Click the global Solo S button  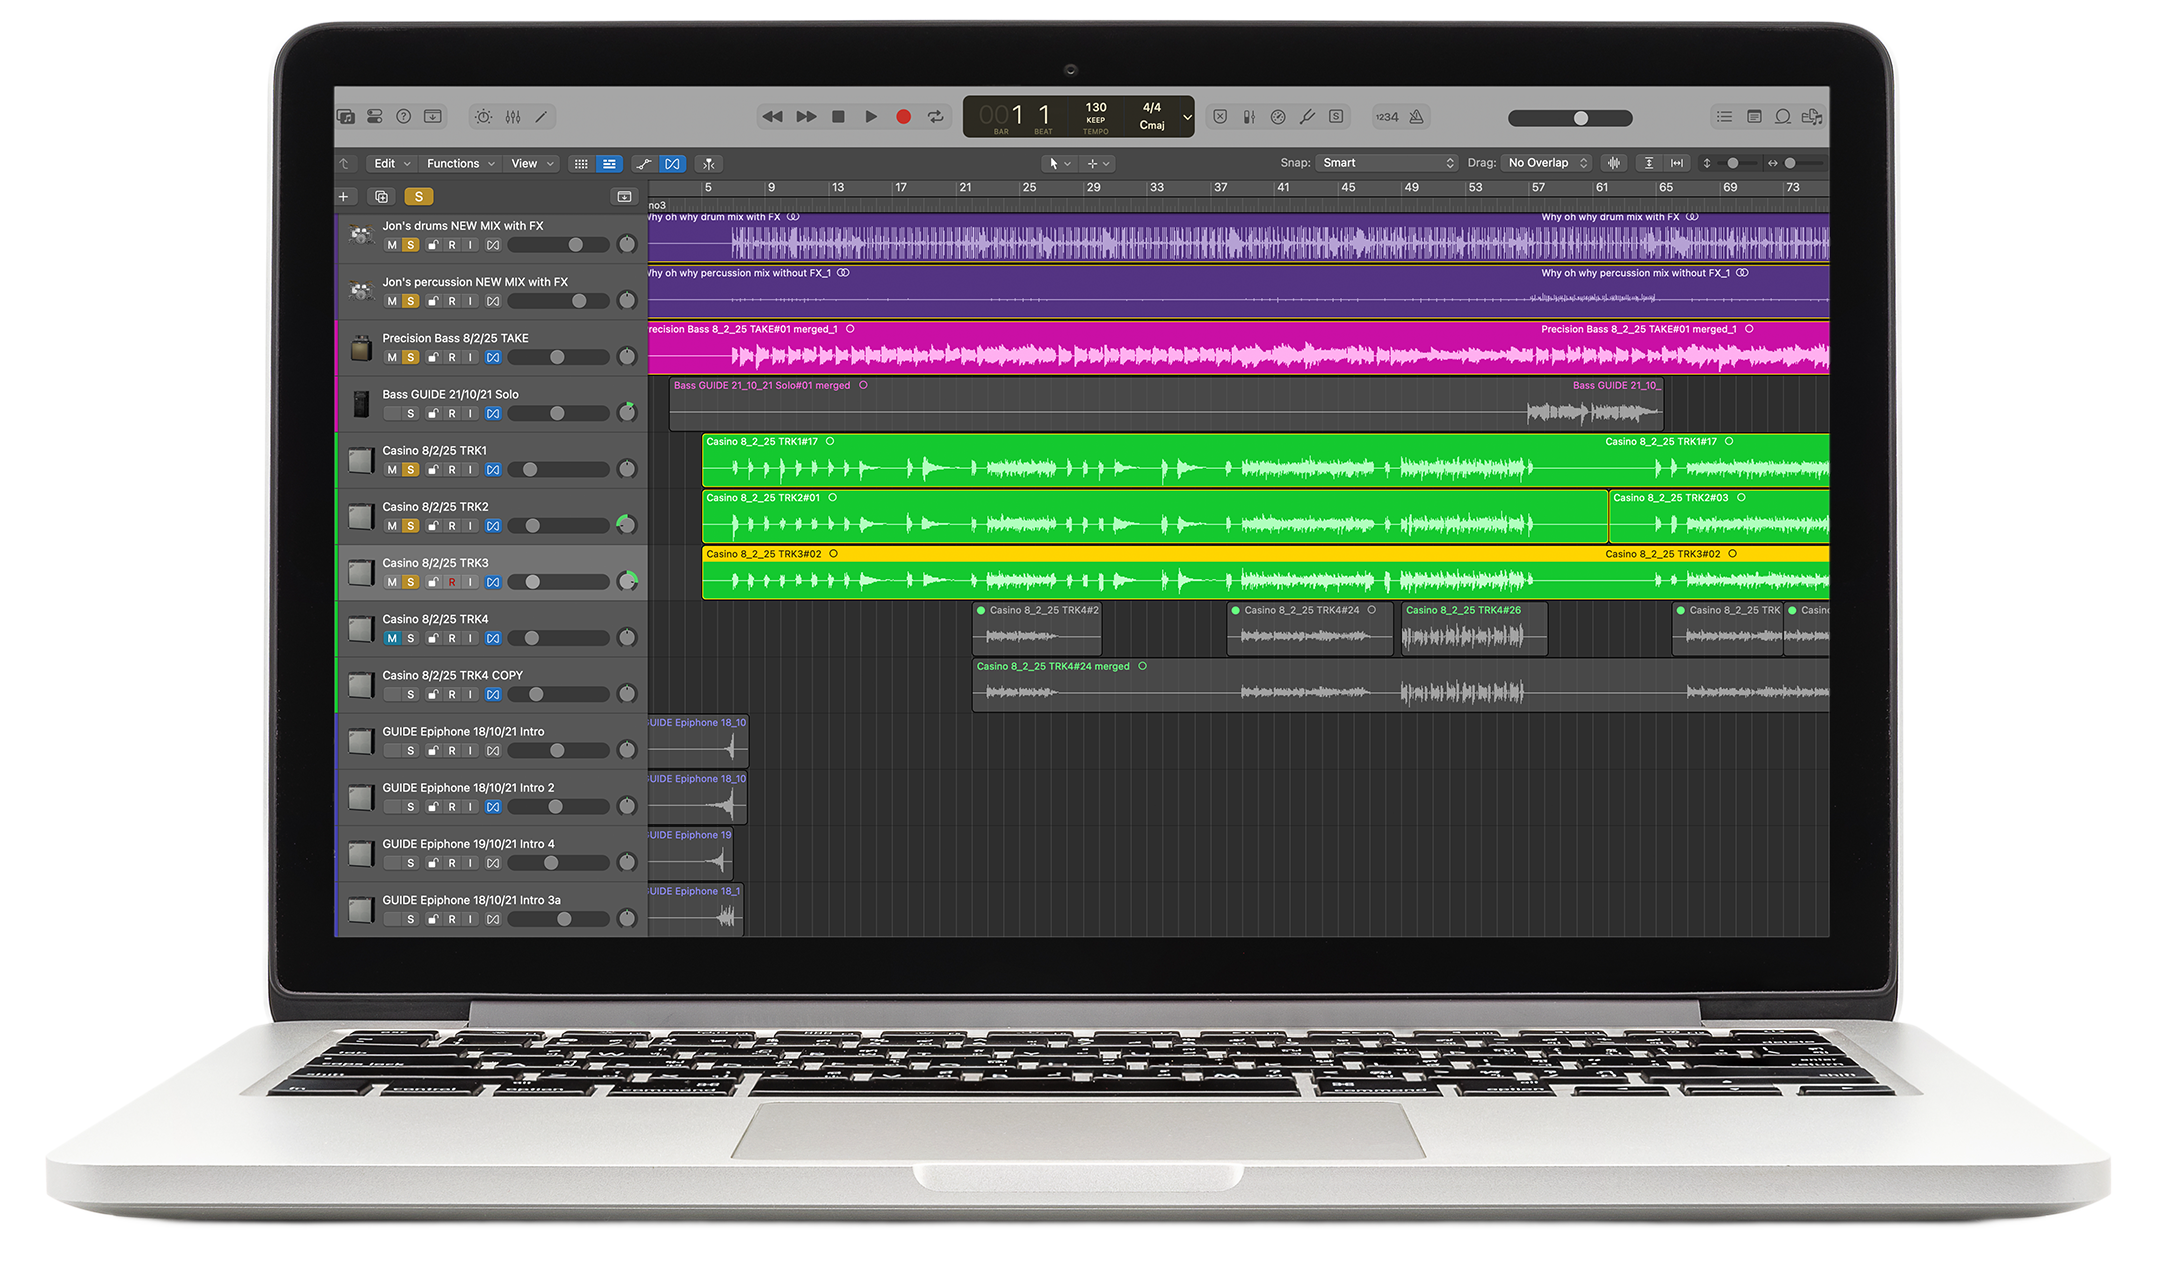coord(419,197)
